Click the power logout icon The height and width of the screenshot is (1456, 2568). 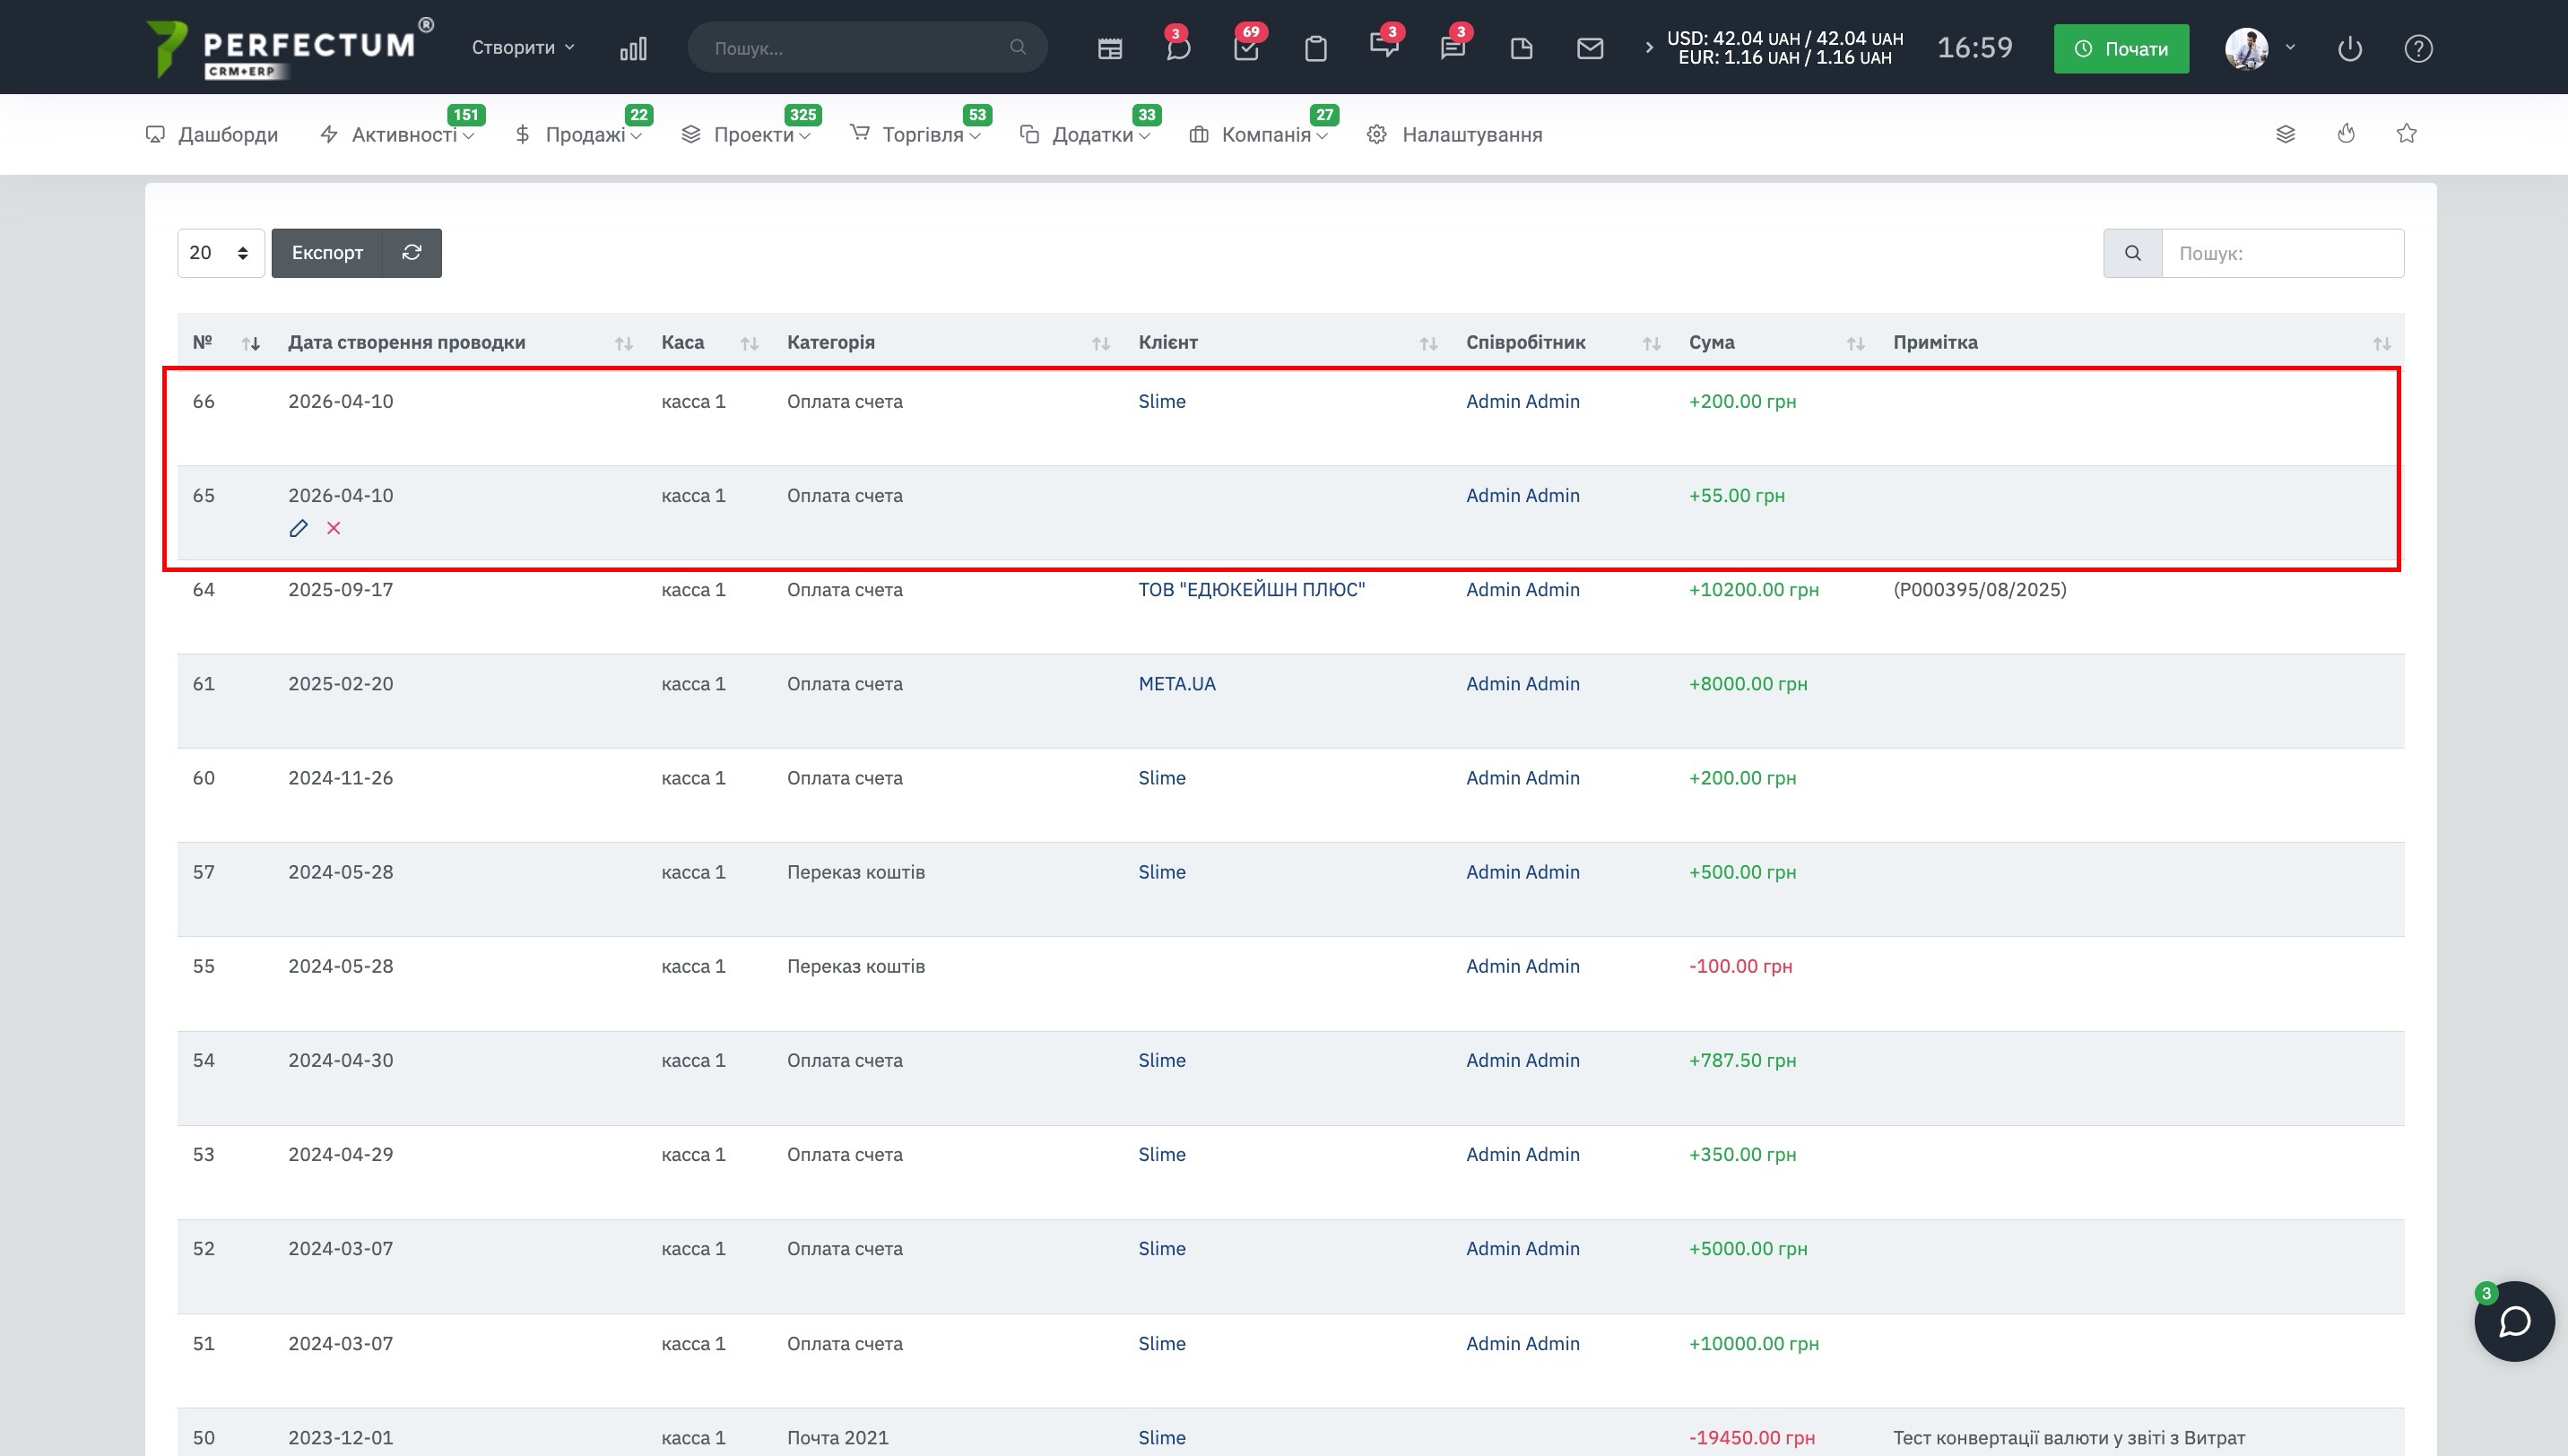[x=2350, y=48]
